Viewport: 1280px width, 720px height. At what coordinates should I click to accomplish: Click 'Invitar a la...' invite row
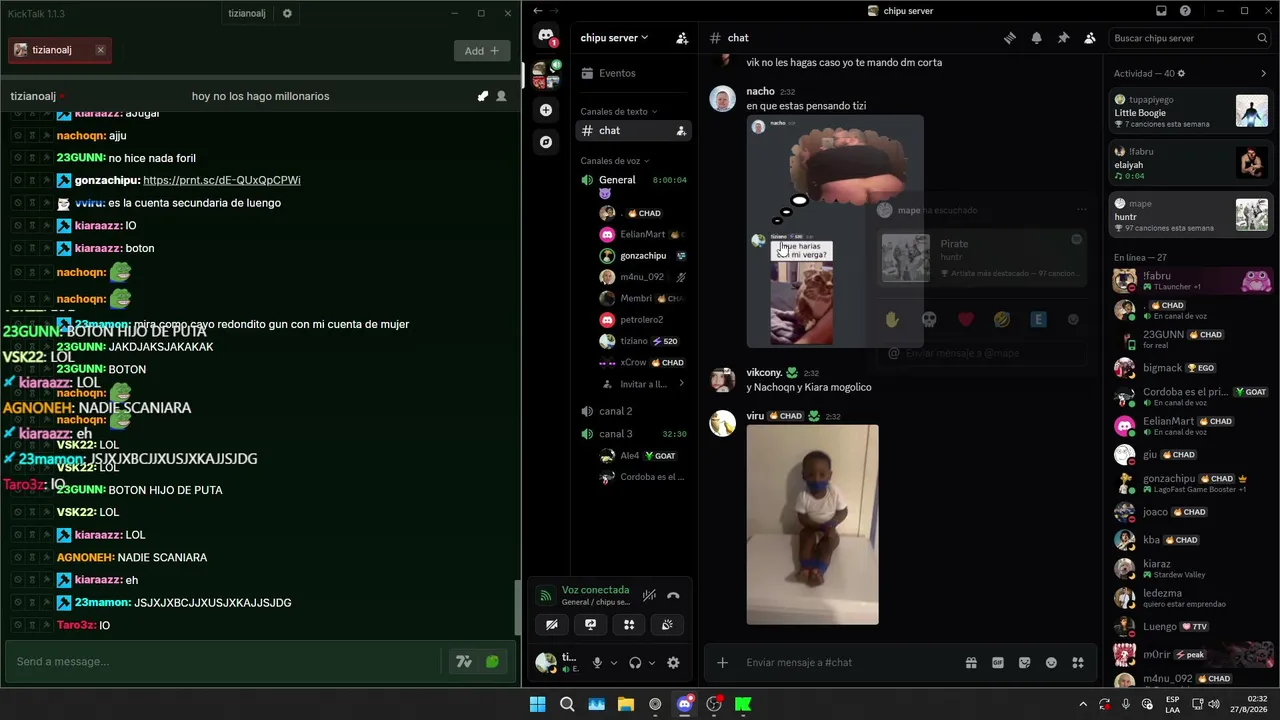(643, 384)
